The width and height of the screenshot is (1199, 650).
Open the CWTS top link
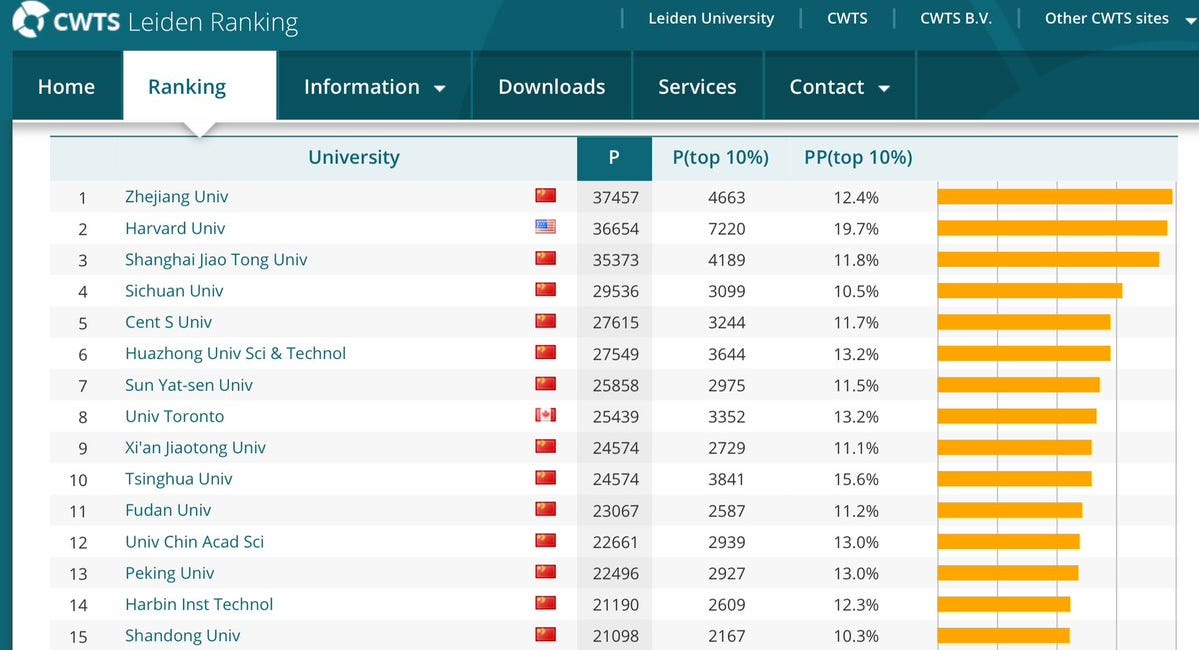point(847,18)
